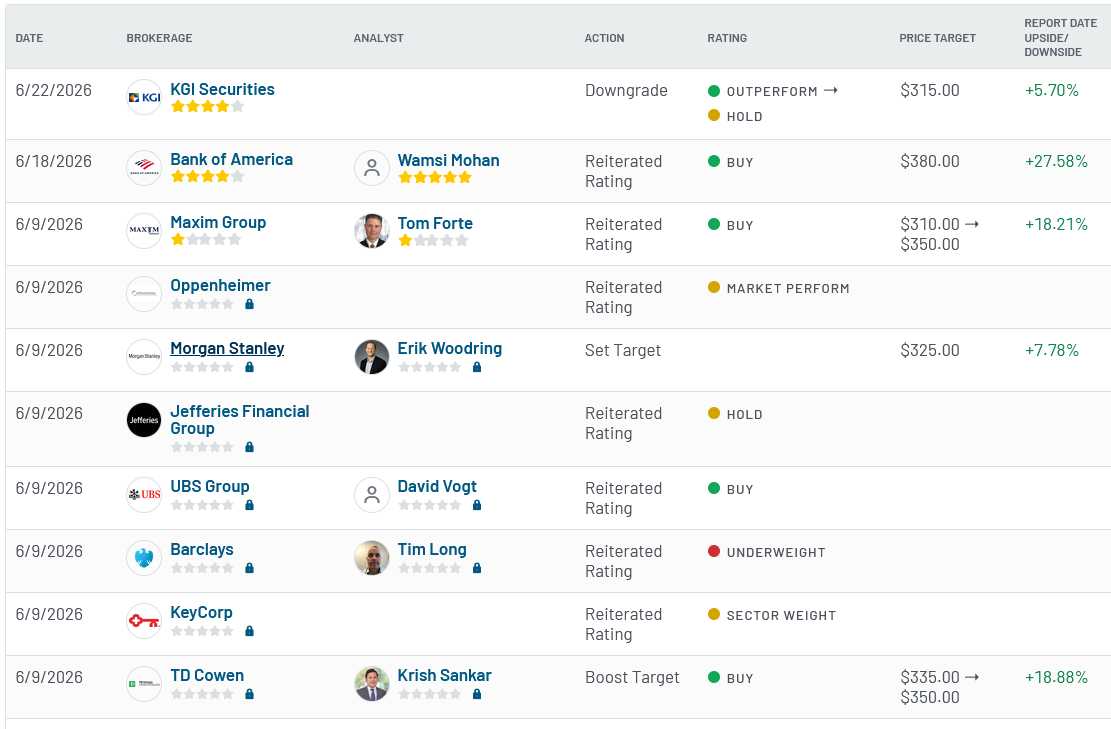
Task: Click Maxim Group one-star rating
Action: pyautogui.click(x=206, y=239)
